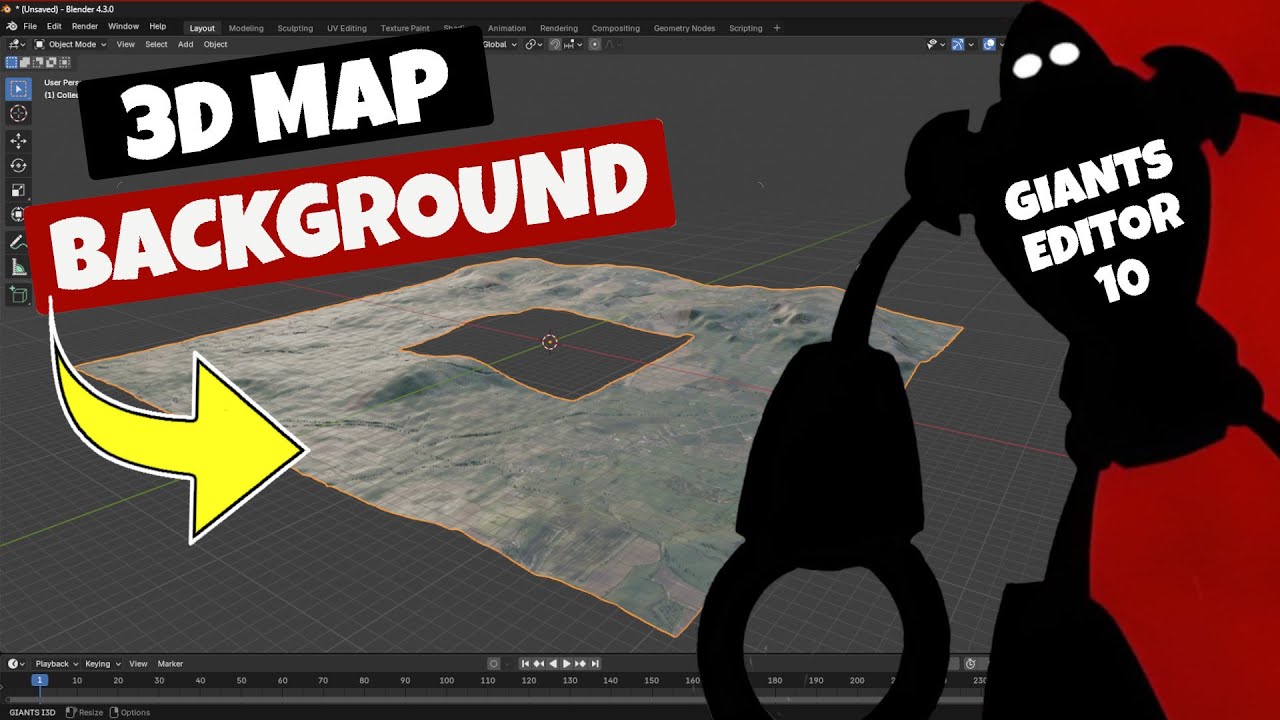The image size is (1280, 720).
Task: Switch to the Modeling workspace tab
Action: 246,28
